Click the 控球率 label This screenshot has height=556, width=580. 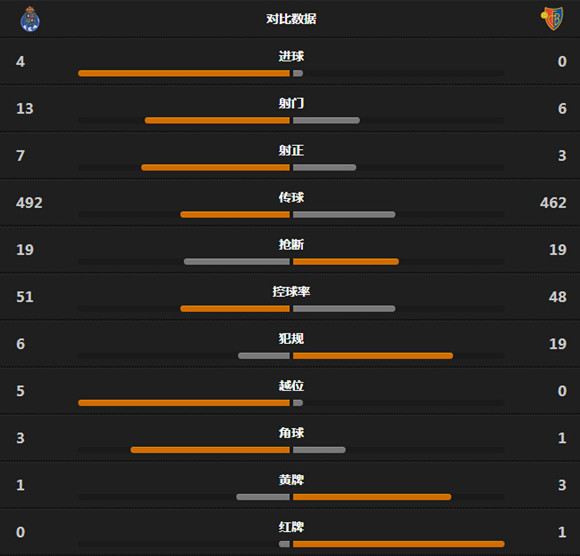291,292
